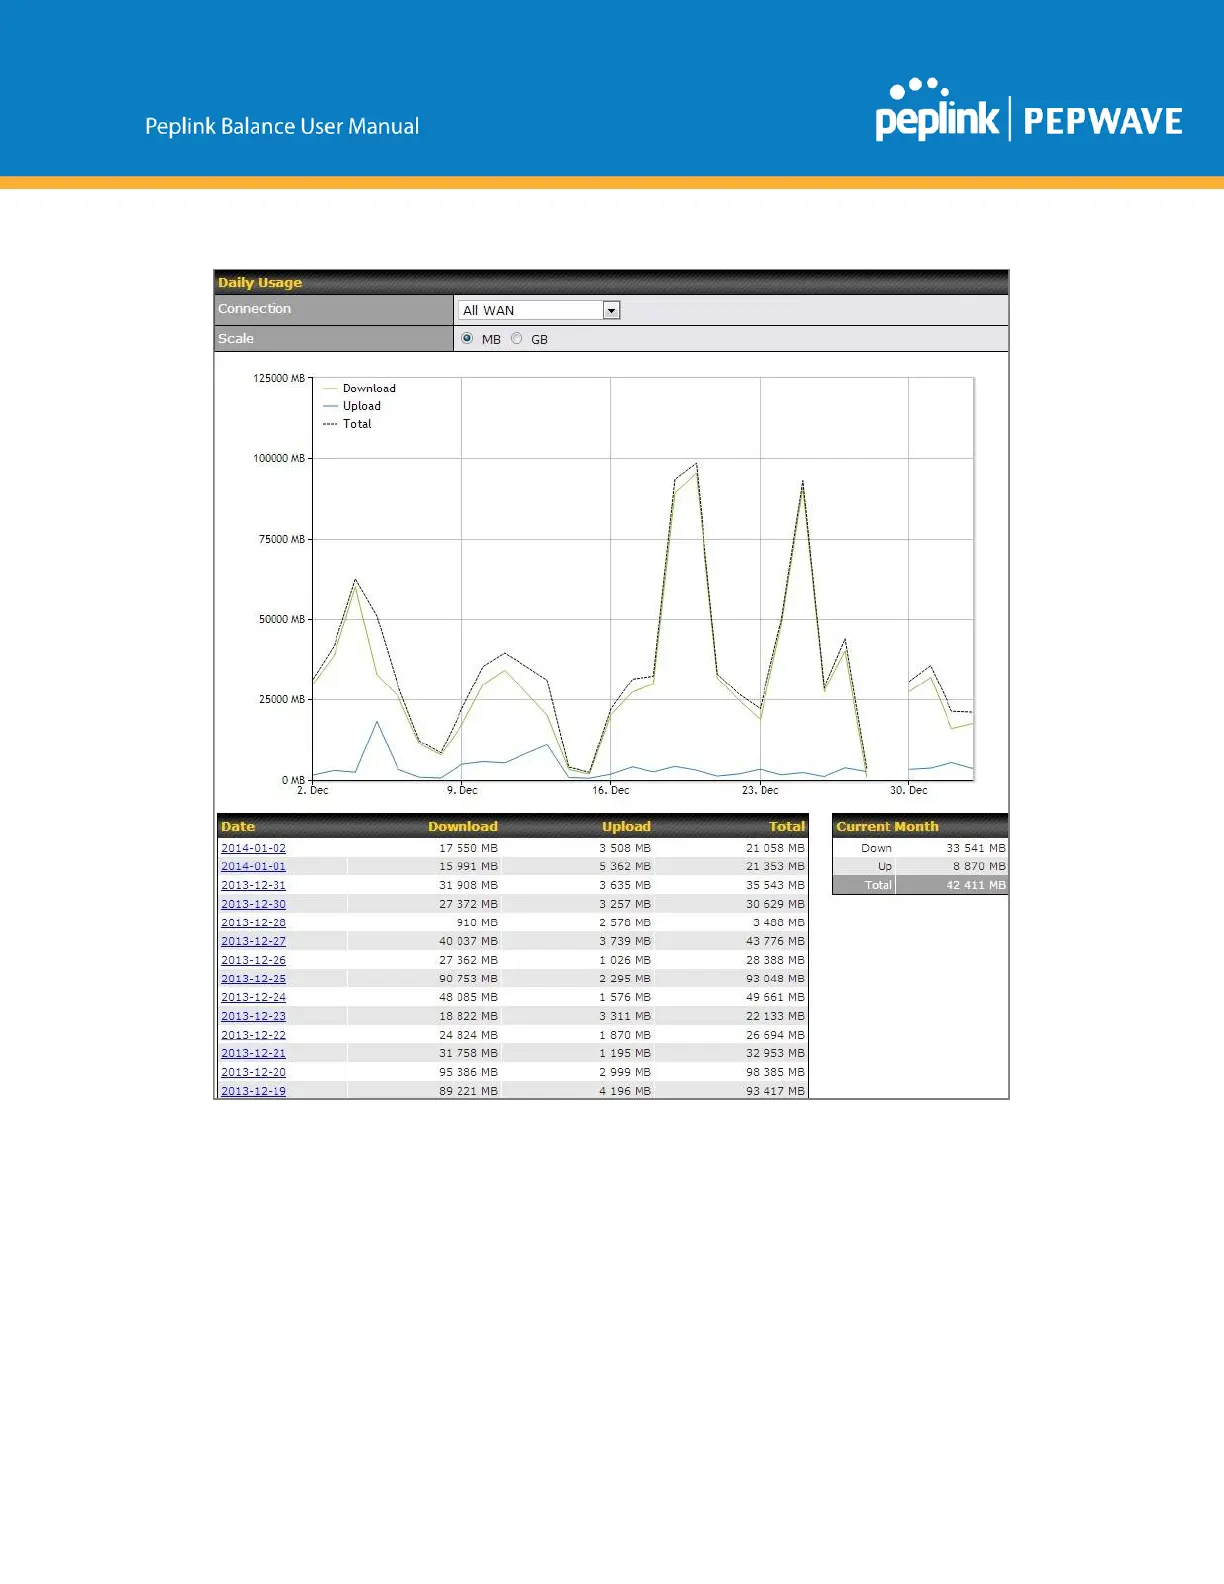Open the 2014-01-02 date link
This screenshot has width=1224, height=1584.
253,848
